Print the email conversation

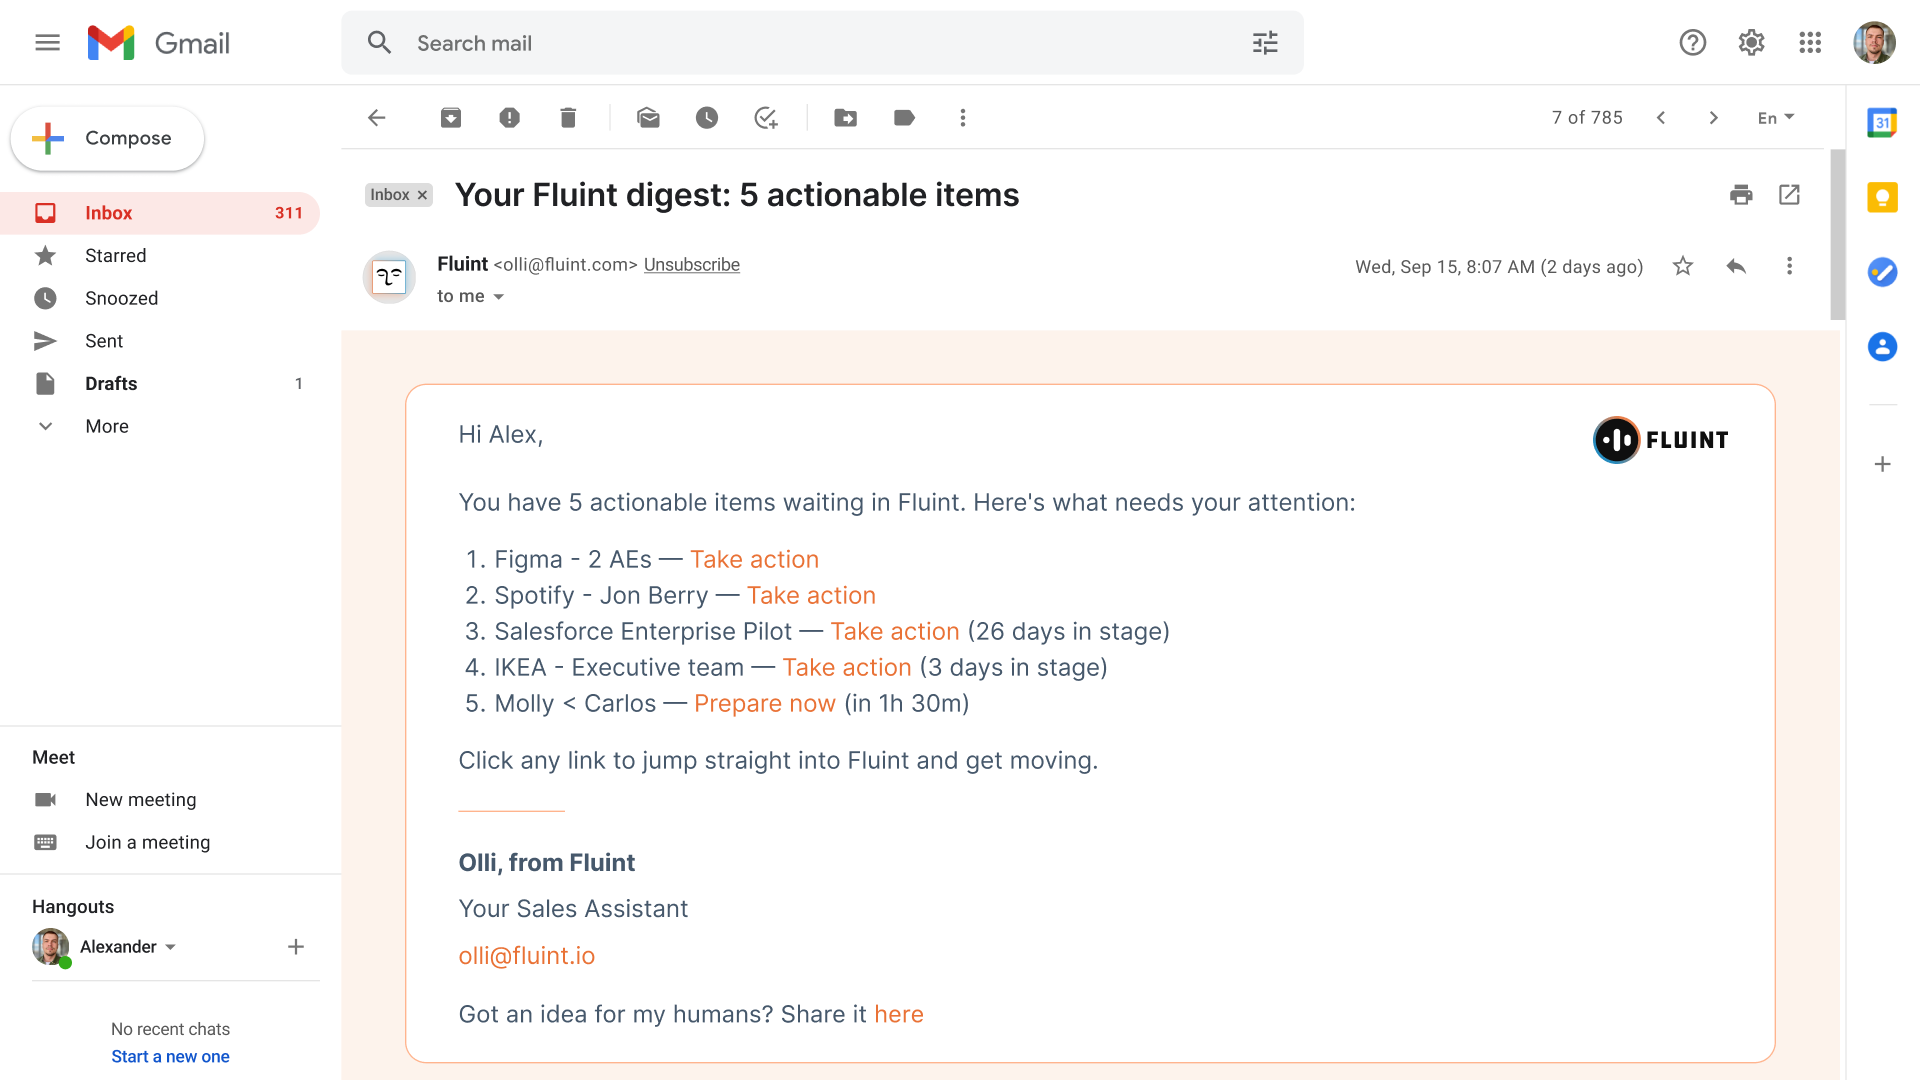1741,195
